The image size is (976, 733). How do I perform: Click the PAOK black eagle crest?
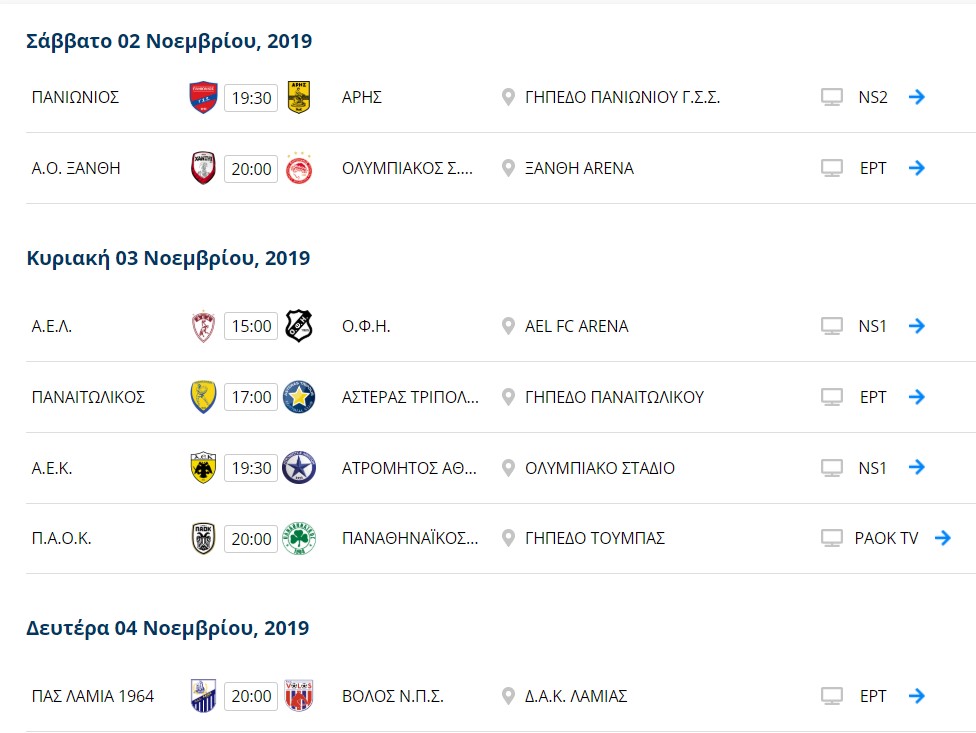point(203,538)
